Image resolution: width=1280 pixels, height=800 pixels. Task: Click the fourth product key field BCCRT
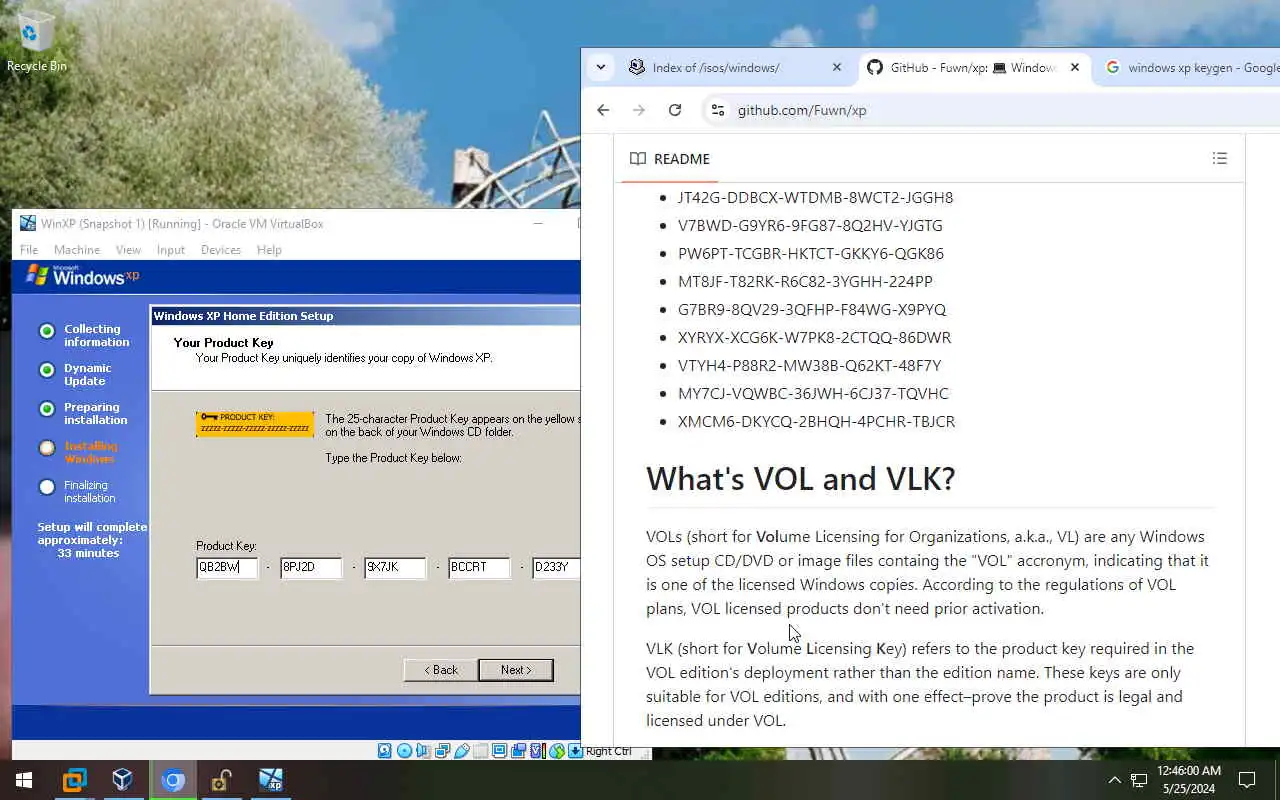pyautogui.click(x=479, y=567)
